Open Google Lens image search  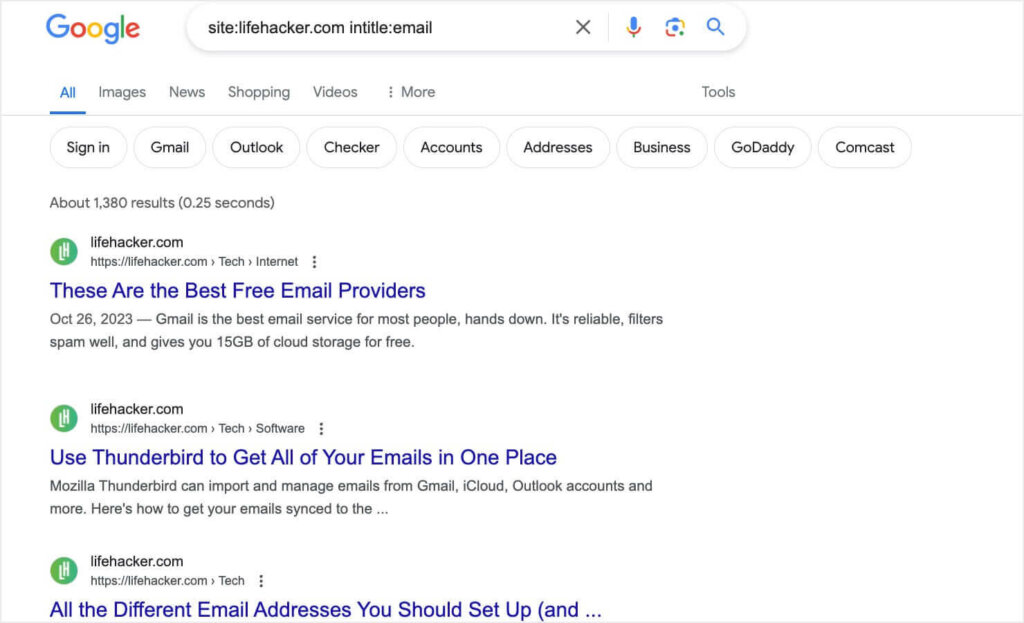tap(674, 27)
